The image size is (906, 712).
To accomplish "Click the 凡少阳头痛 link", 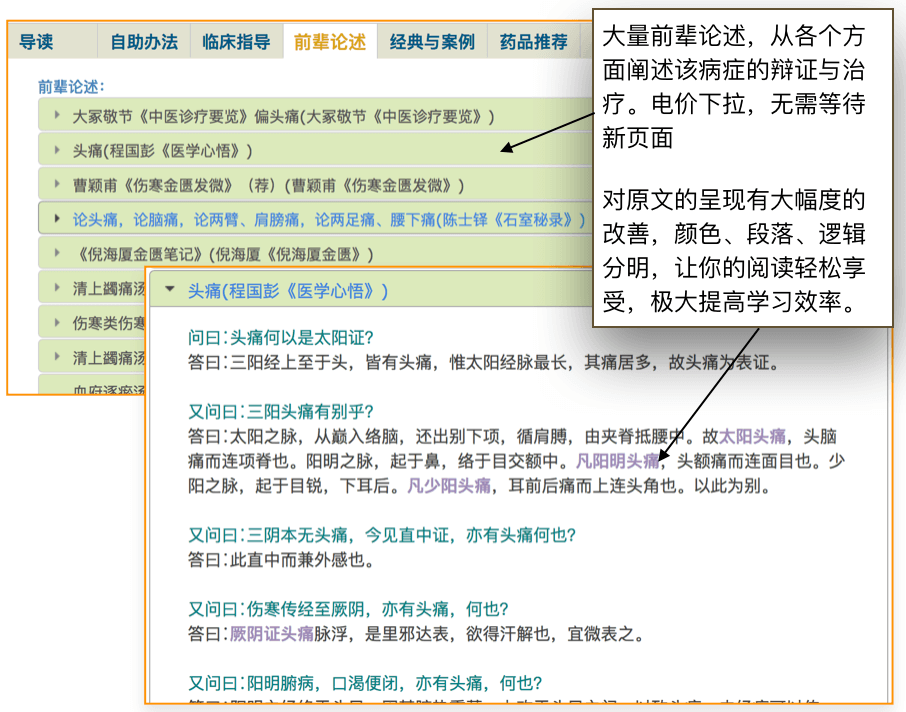I will (x=449, y=486).
